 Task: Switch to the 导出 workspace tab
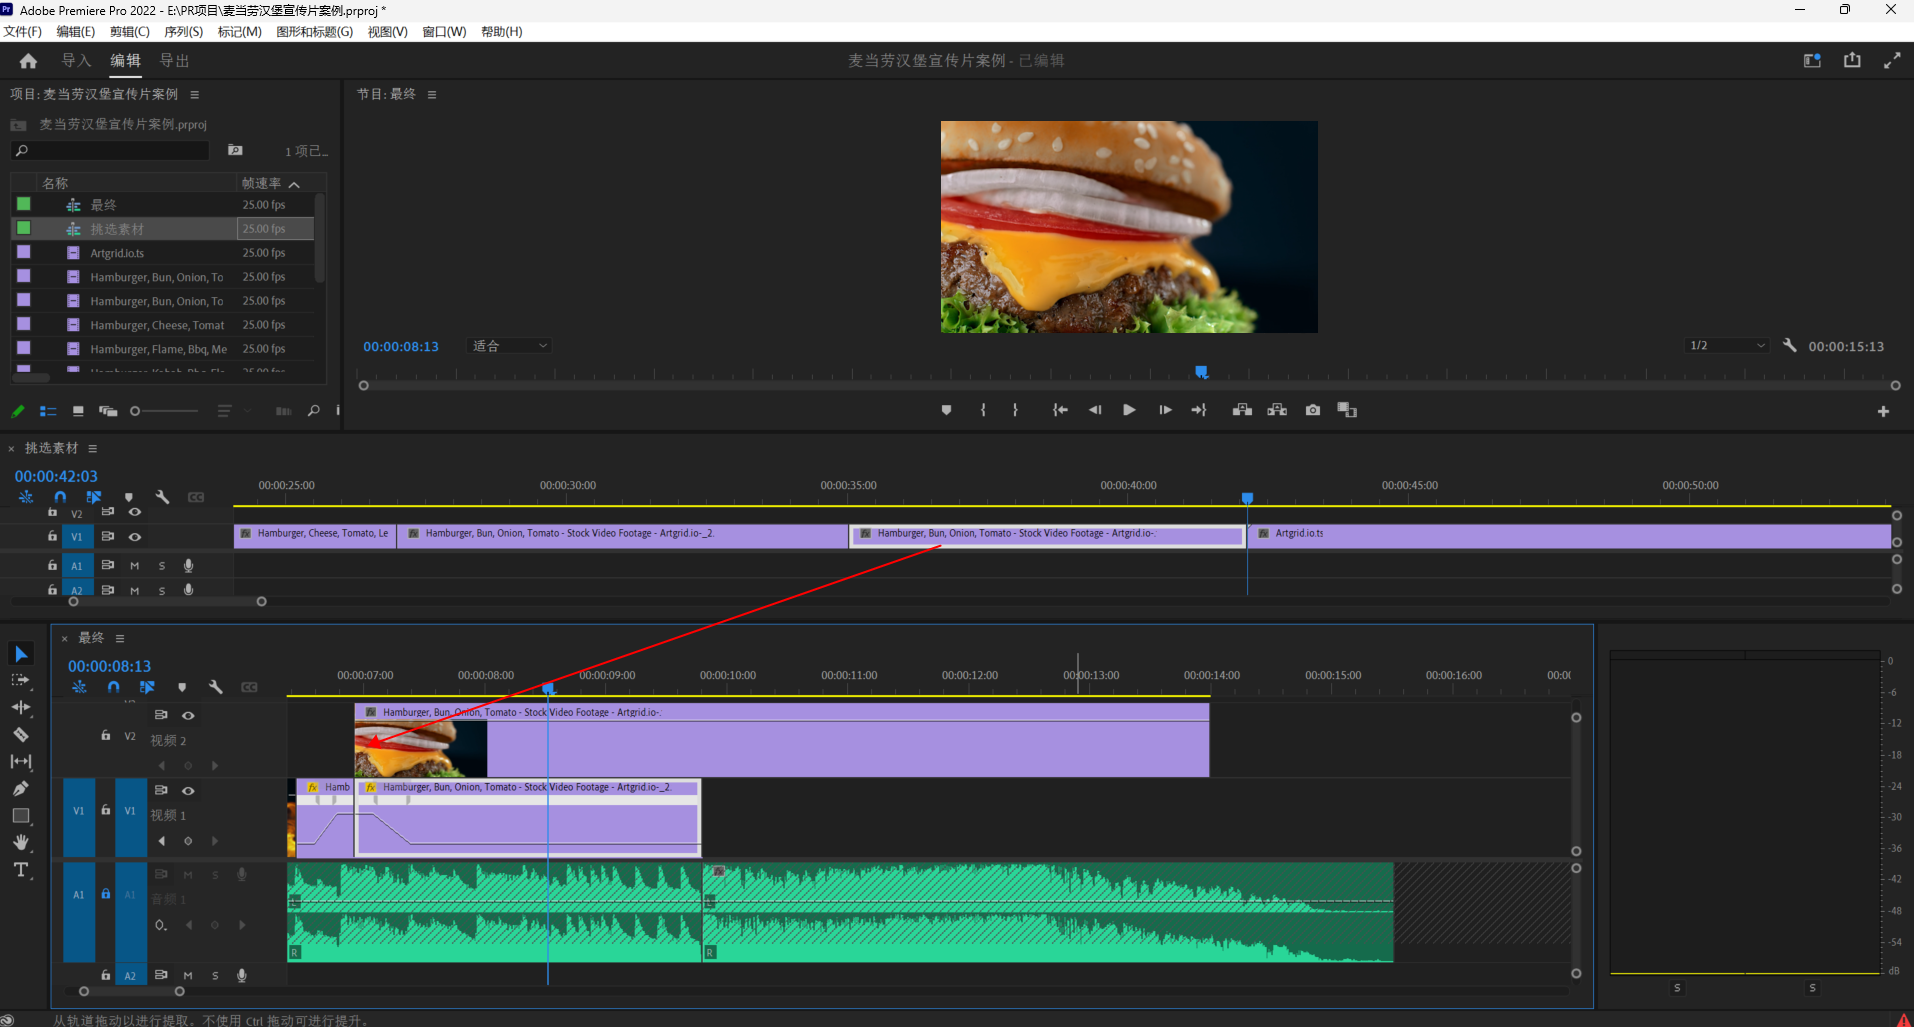point(175,61)
